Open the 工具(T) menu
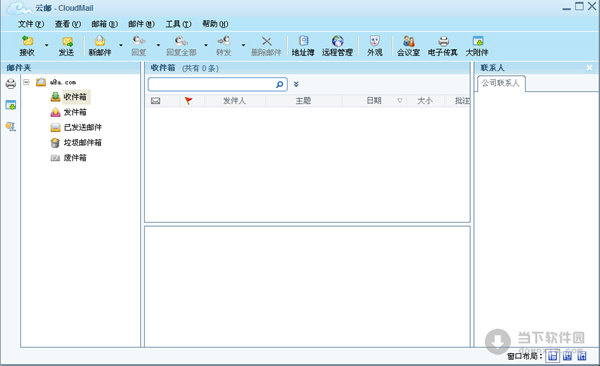This screenshot has height=366, width=600. pos(178,24)
